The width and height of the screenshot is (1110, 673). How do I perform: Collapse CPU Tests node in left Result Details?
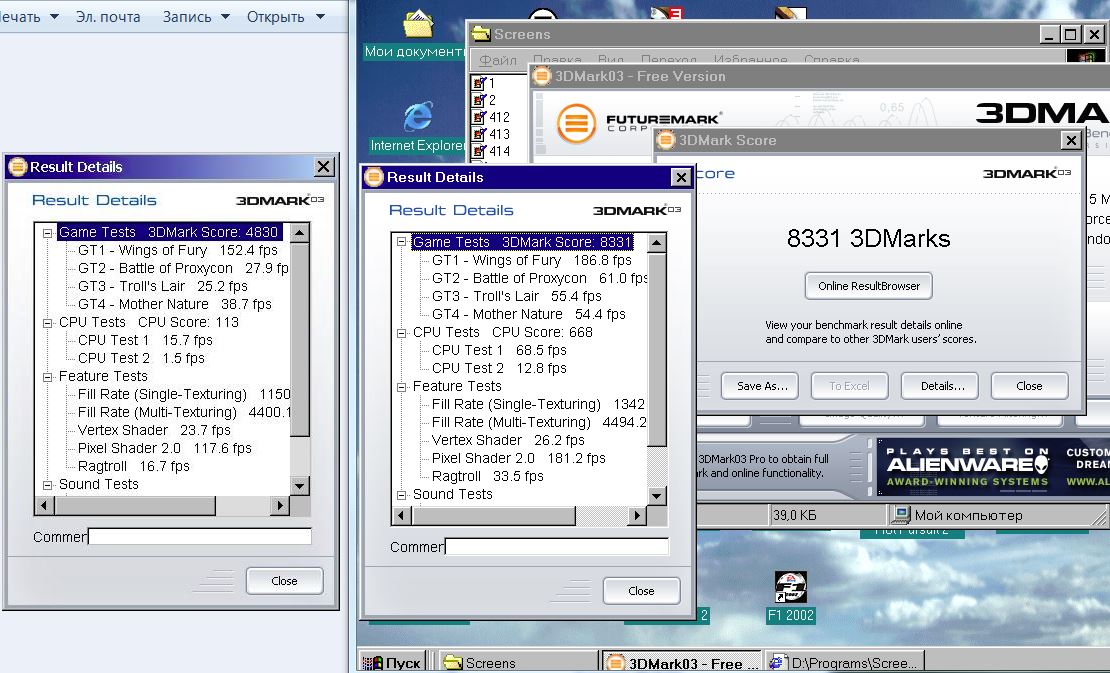47,323
